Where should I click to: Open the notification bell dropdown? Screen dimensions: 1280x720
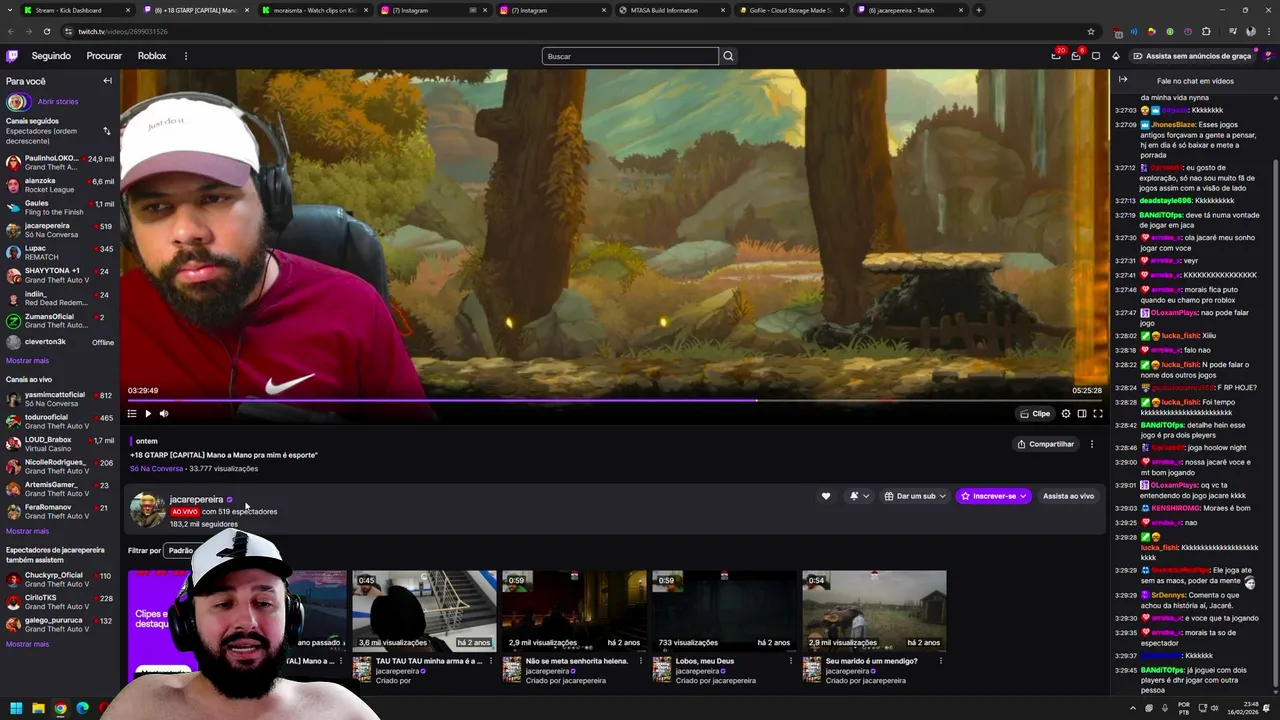click(859, 496)
